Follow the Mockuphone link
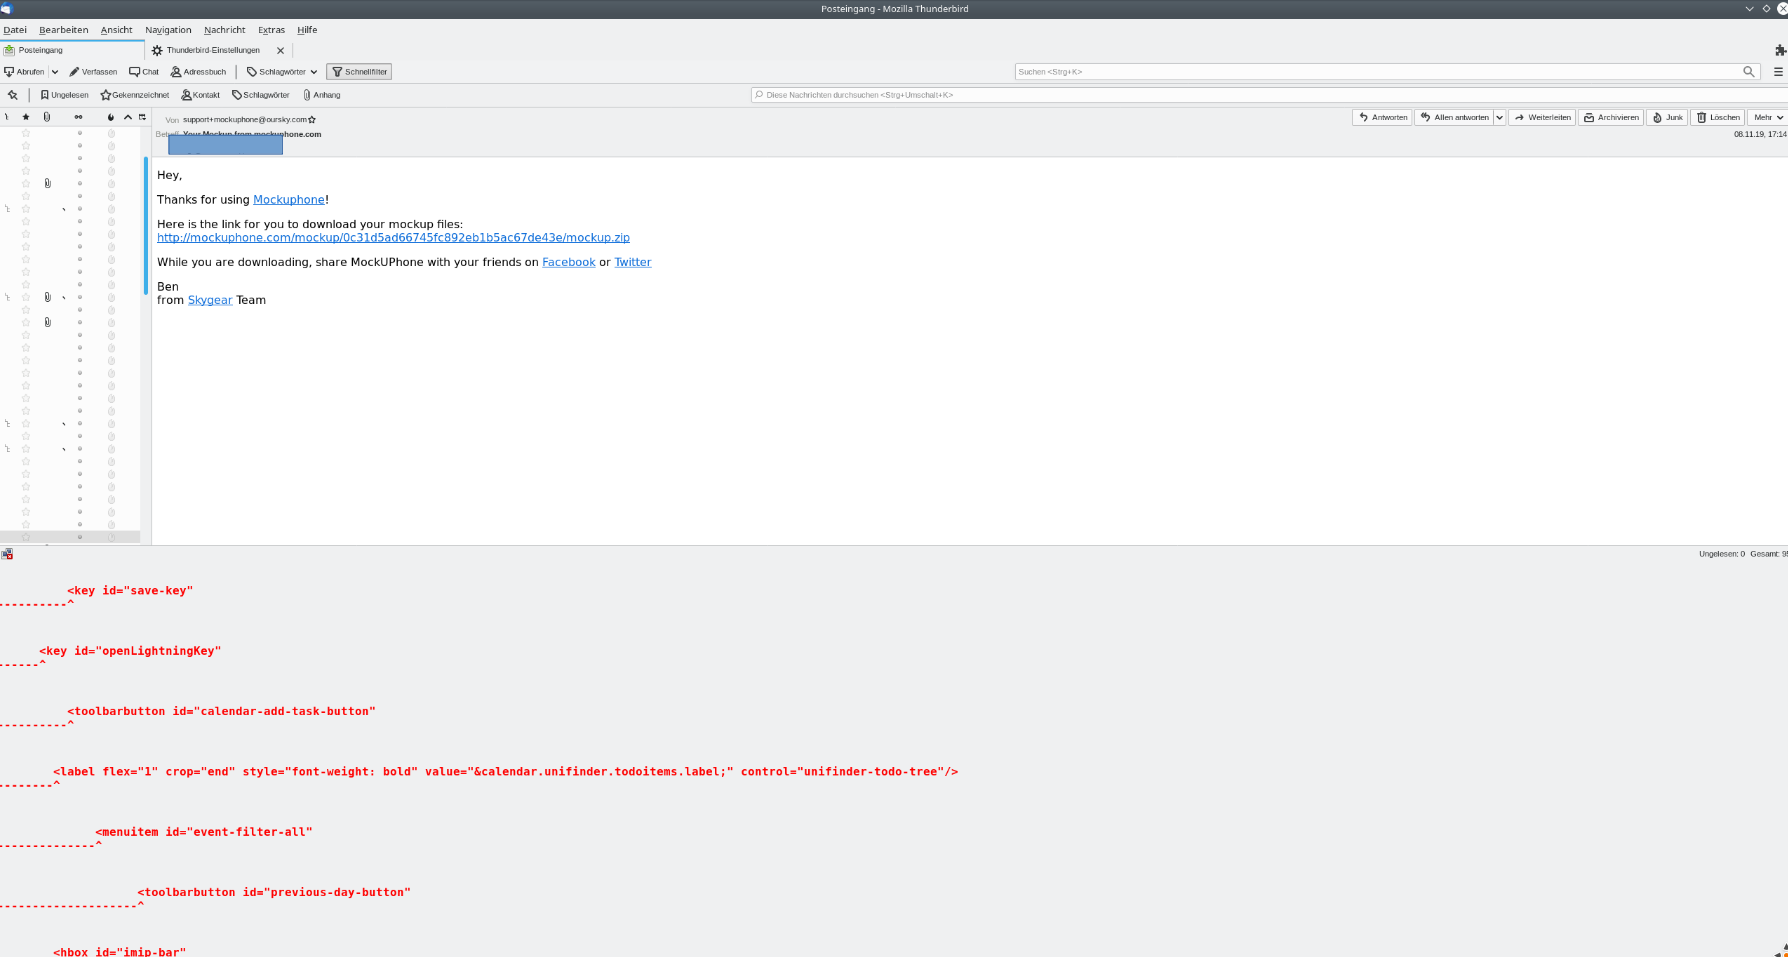This screenshot has width=1788, height=957. tap(289, 200)
